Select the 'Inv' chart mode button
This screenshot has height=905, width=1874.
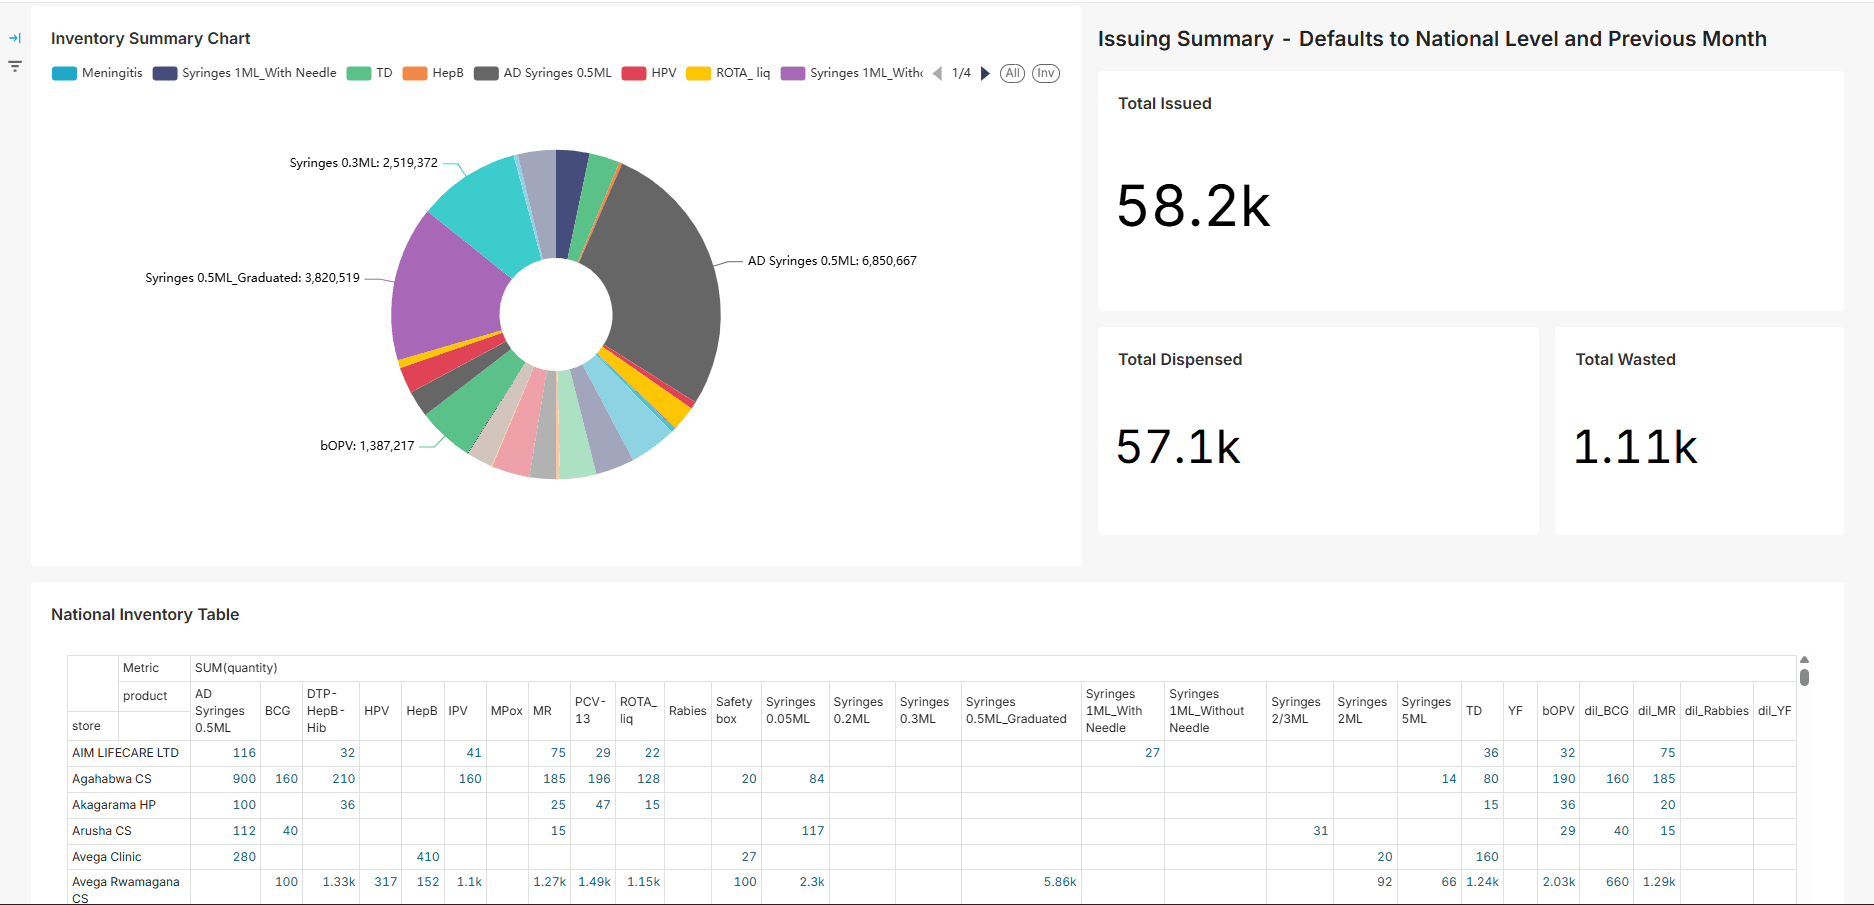(1046, 72)
